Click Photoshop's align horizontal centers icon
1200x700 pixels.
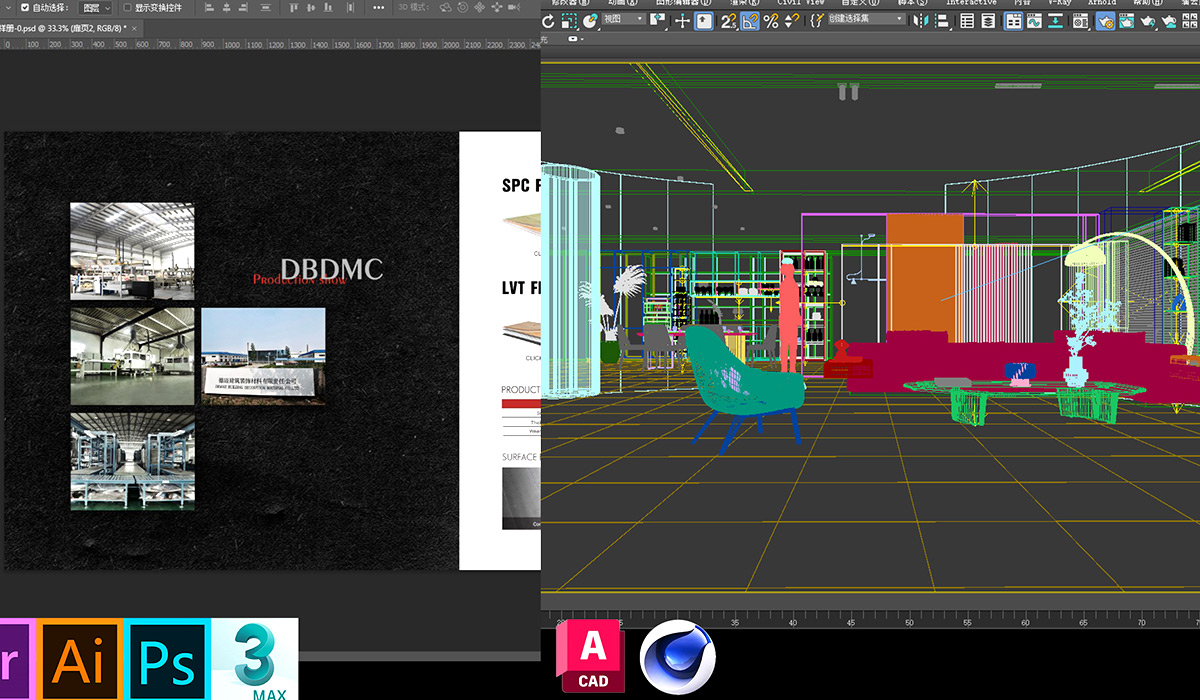(x=227, y=7)
